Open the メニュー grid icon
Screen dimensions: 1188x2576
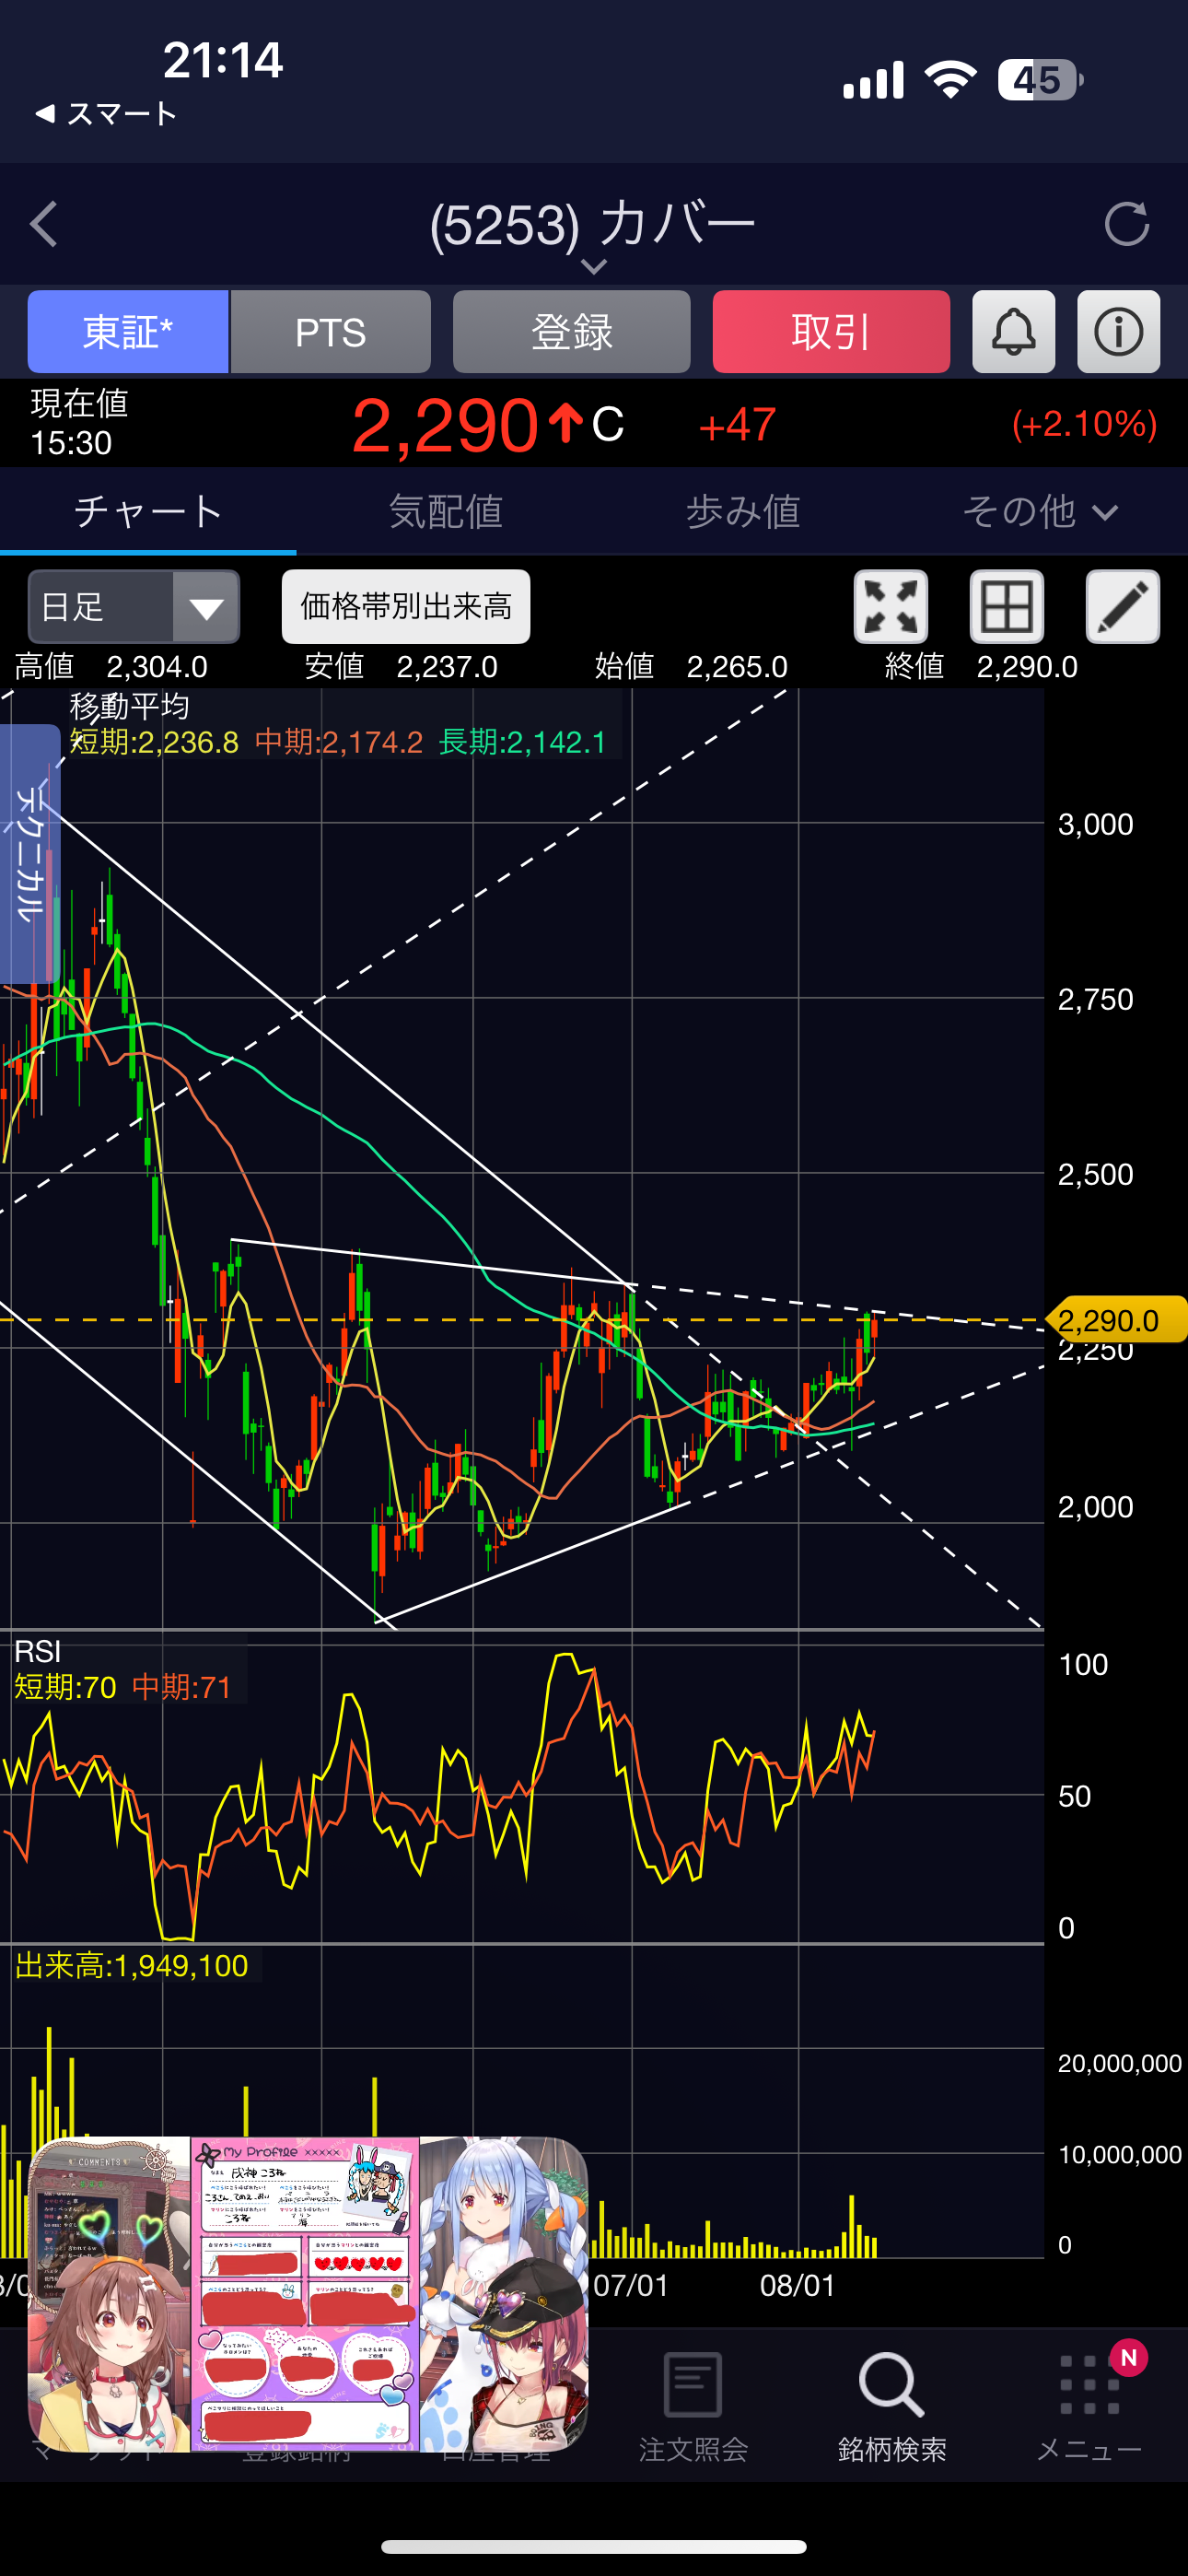coord(1089,2386)
